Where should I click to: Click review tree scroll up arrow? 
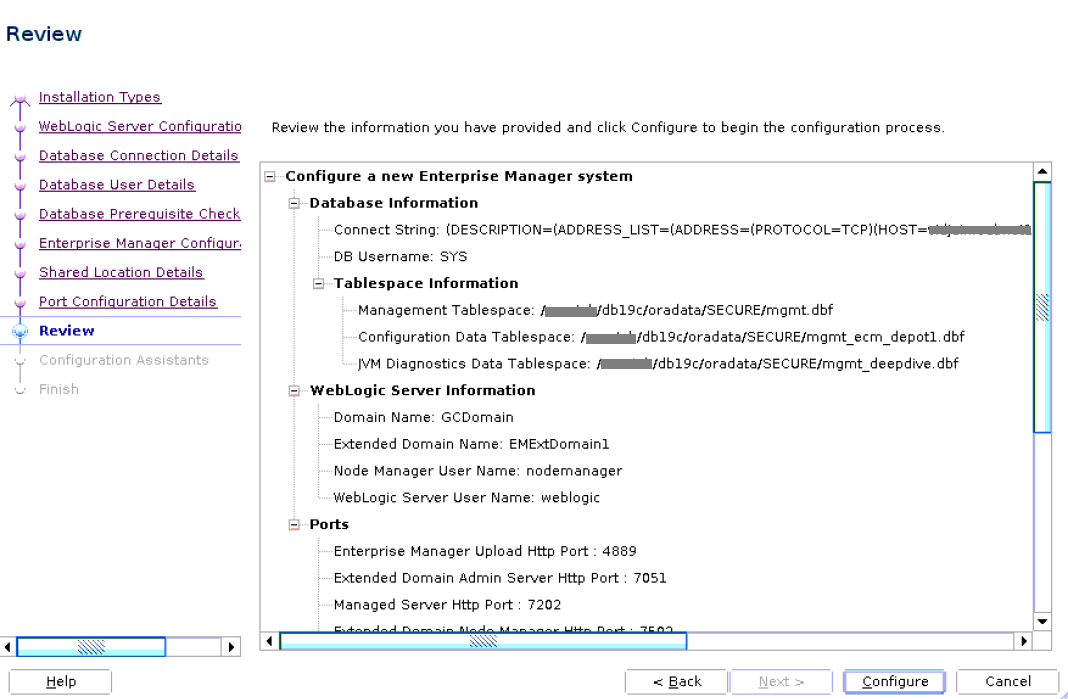pos(1042,172)
